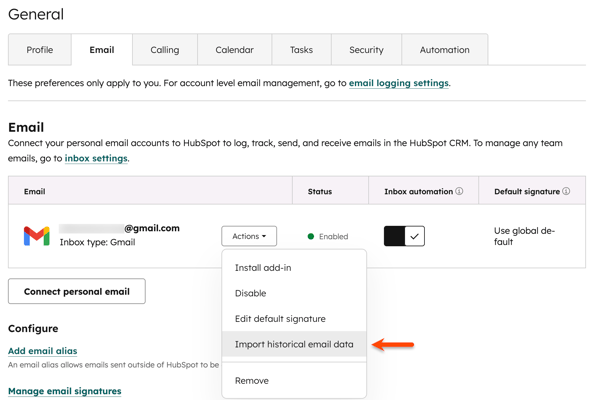Select Import historical email data
The width and height of the screenshot is (600, 400).
pos(294,344)
